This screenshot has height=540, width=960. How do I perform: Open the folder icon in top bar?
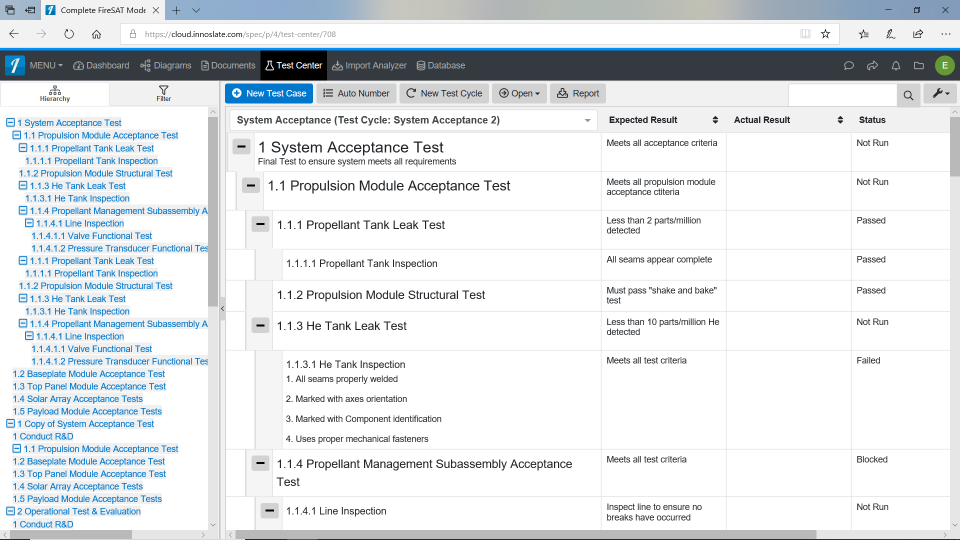(919, 66)
